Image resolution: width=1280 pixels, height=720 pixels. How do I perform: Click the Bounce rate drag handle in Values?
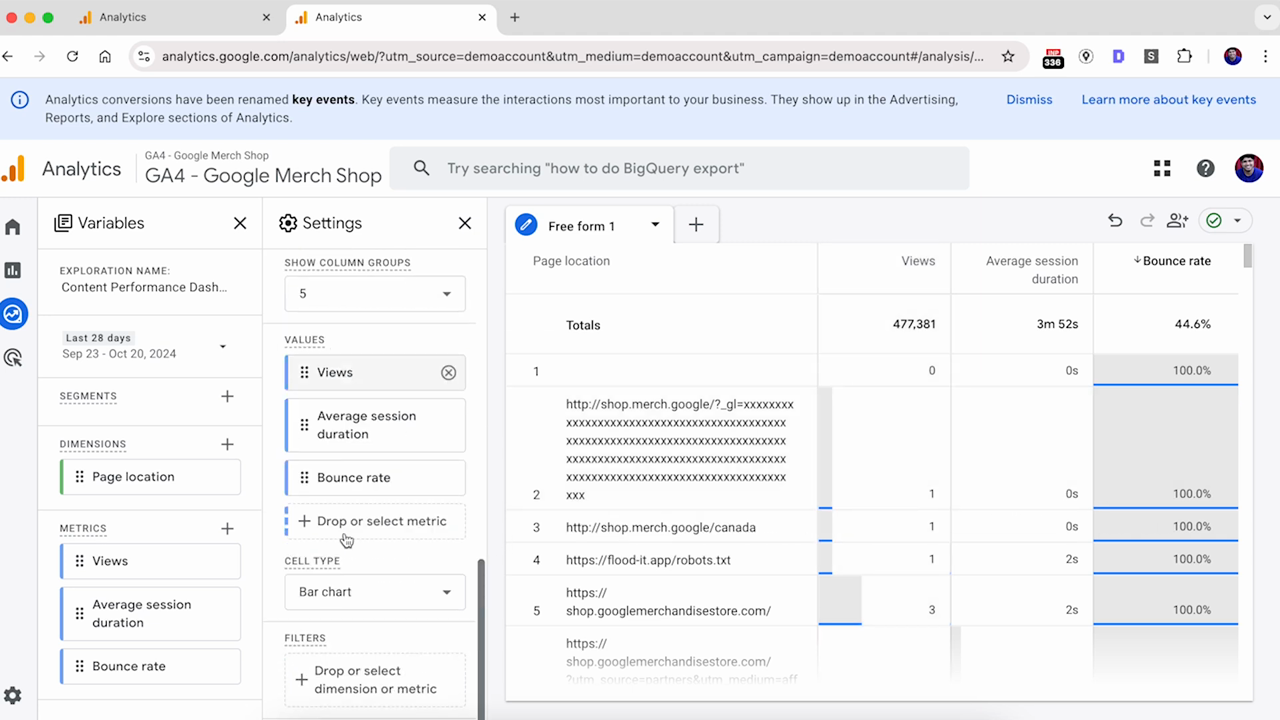pos(304,478)
